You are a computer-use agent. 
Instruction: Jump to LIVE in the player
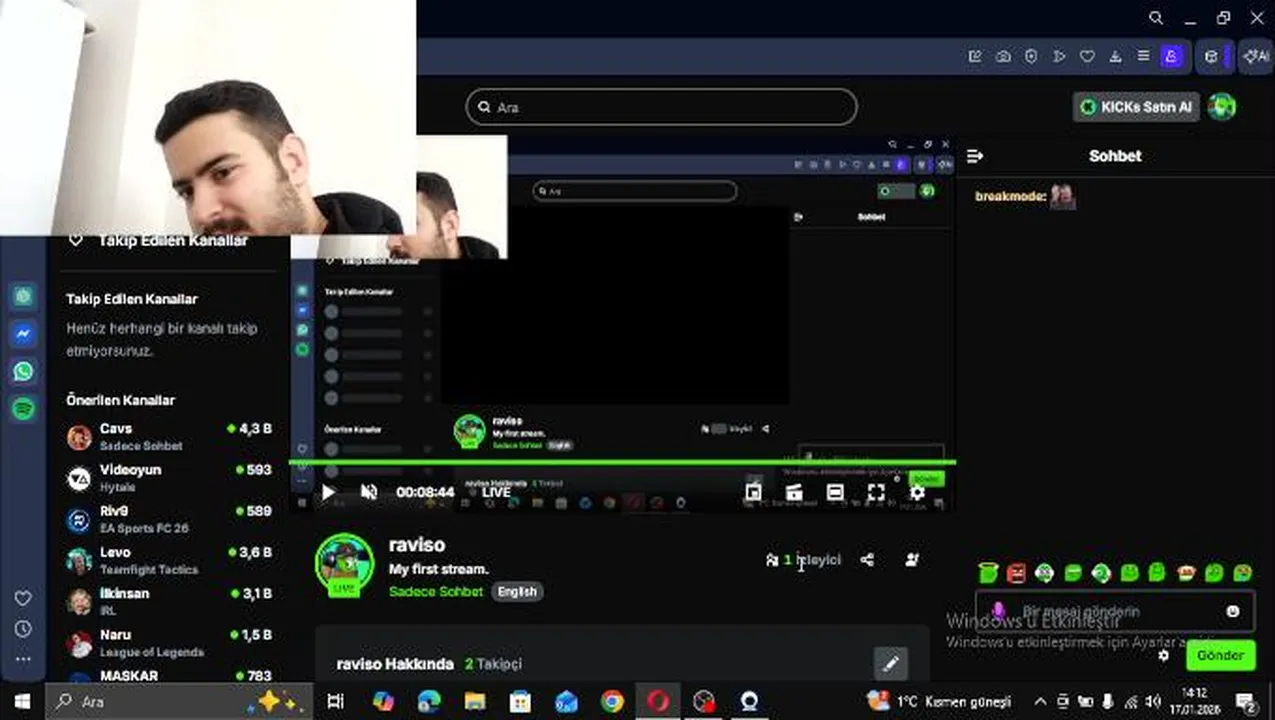[x=496, y=492]
